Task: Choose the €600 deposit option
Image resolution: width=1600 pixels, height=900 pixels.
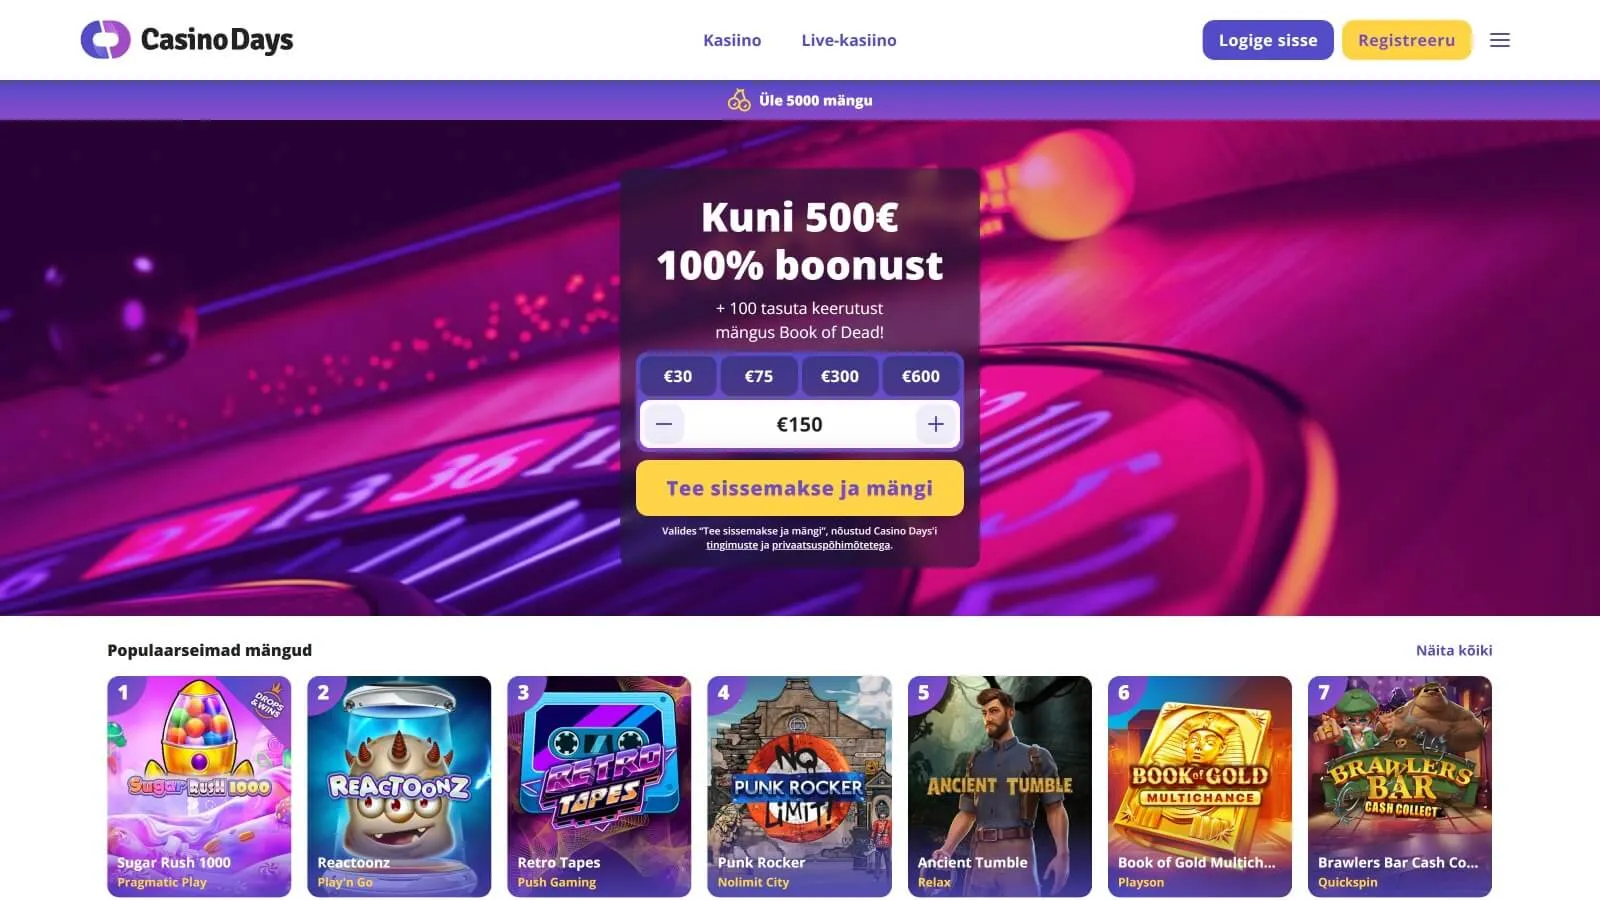Action: [921, 376]
